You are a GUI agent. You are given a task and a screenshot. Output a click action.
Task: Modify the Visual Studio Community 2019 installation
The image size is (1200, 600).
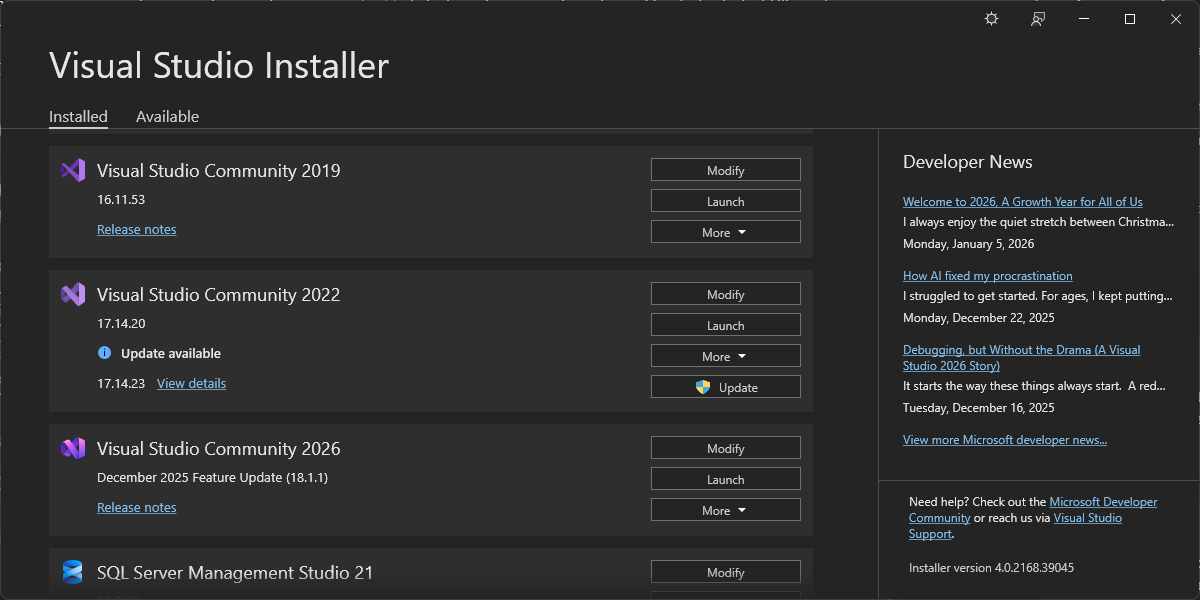tap(725, 170)
